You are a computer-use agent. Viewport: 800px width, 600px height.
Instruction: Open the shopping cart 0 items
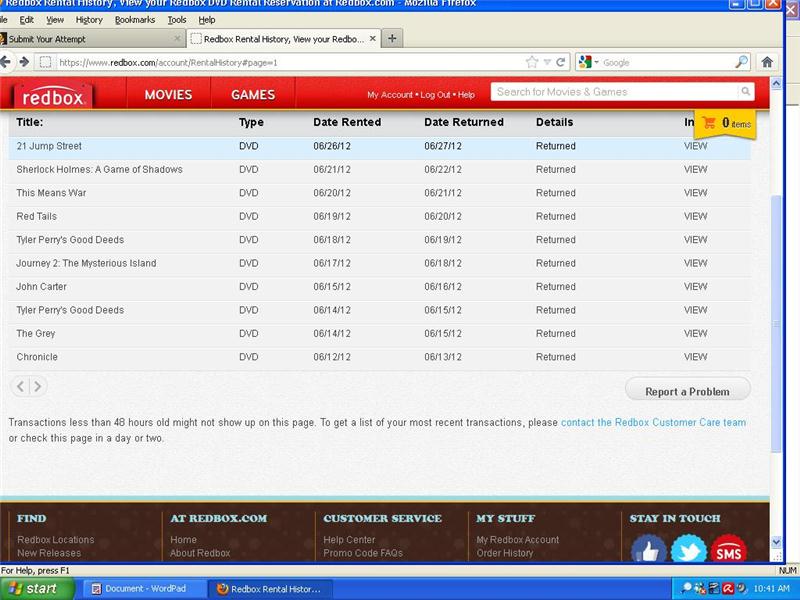(725, 123)
